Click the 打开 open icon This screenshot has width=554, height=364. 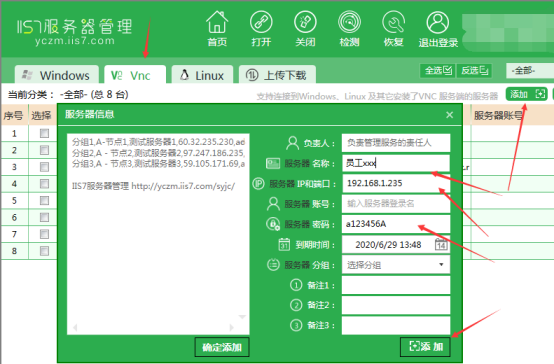click(x=261, y=29)
